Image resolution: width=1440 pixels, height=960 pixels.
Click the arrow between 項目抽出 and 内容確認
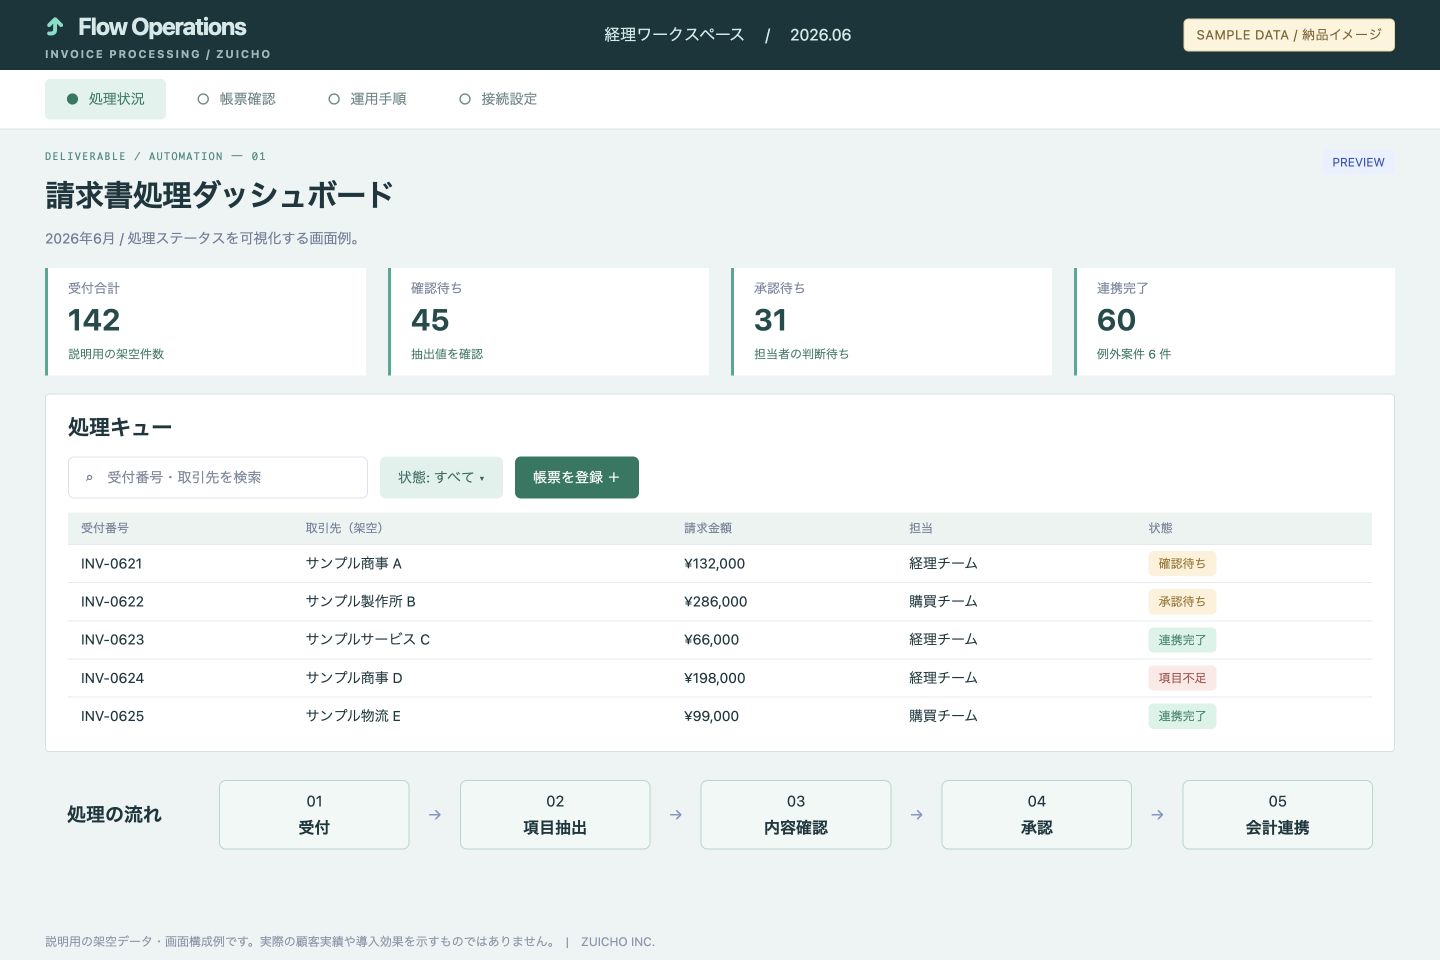pyautogui.click(x=676, y=815)
